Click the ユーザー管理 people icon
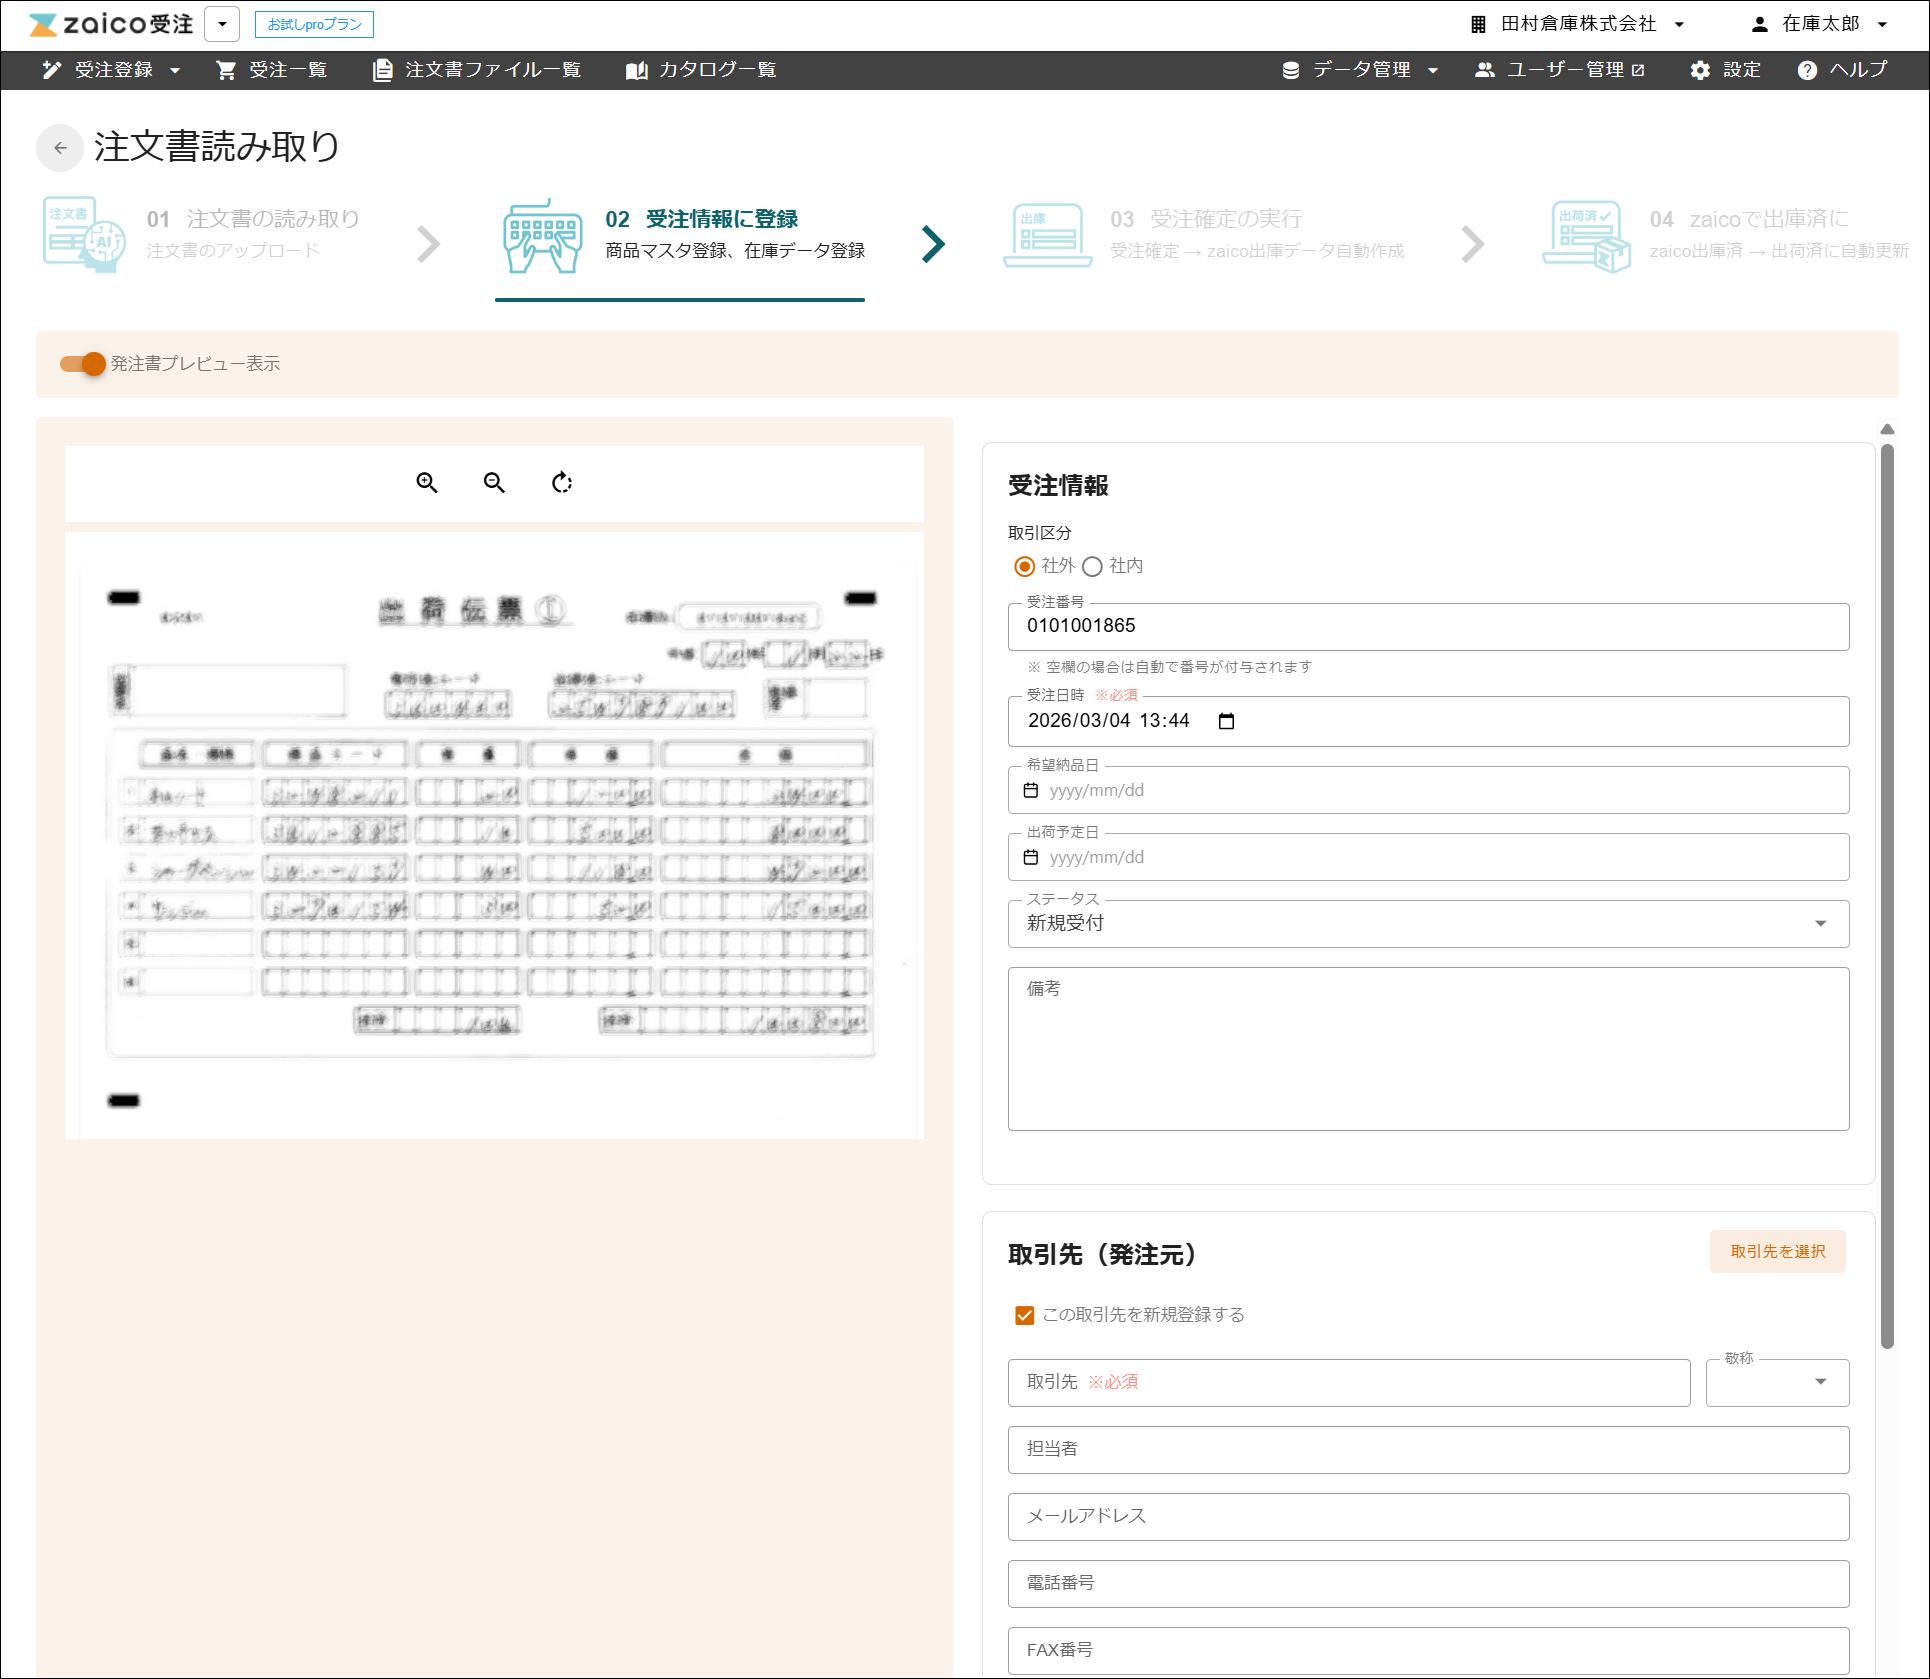Screen dimensions: 1930x1679 [x=1484, y=70]
